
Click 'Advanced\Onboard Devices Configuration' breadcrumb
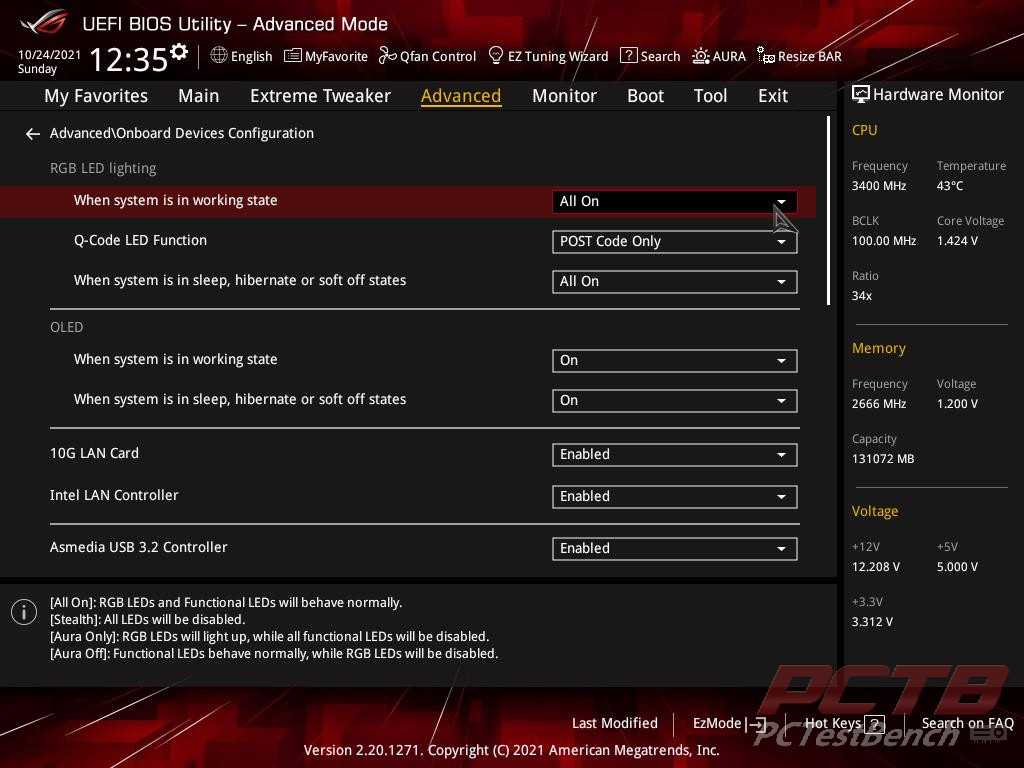(182, 133)
